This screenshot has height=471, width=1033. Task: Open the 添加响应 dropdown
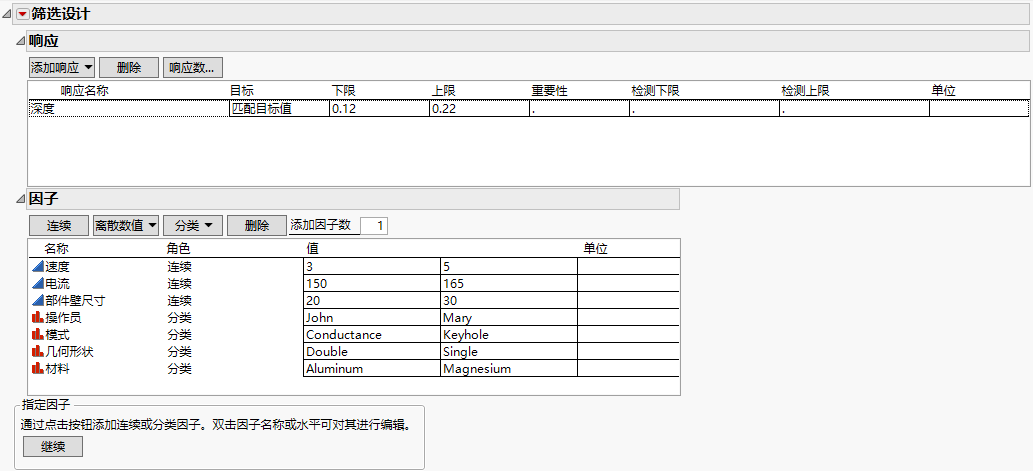[62, 67]
